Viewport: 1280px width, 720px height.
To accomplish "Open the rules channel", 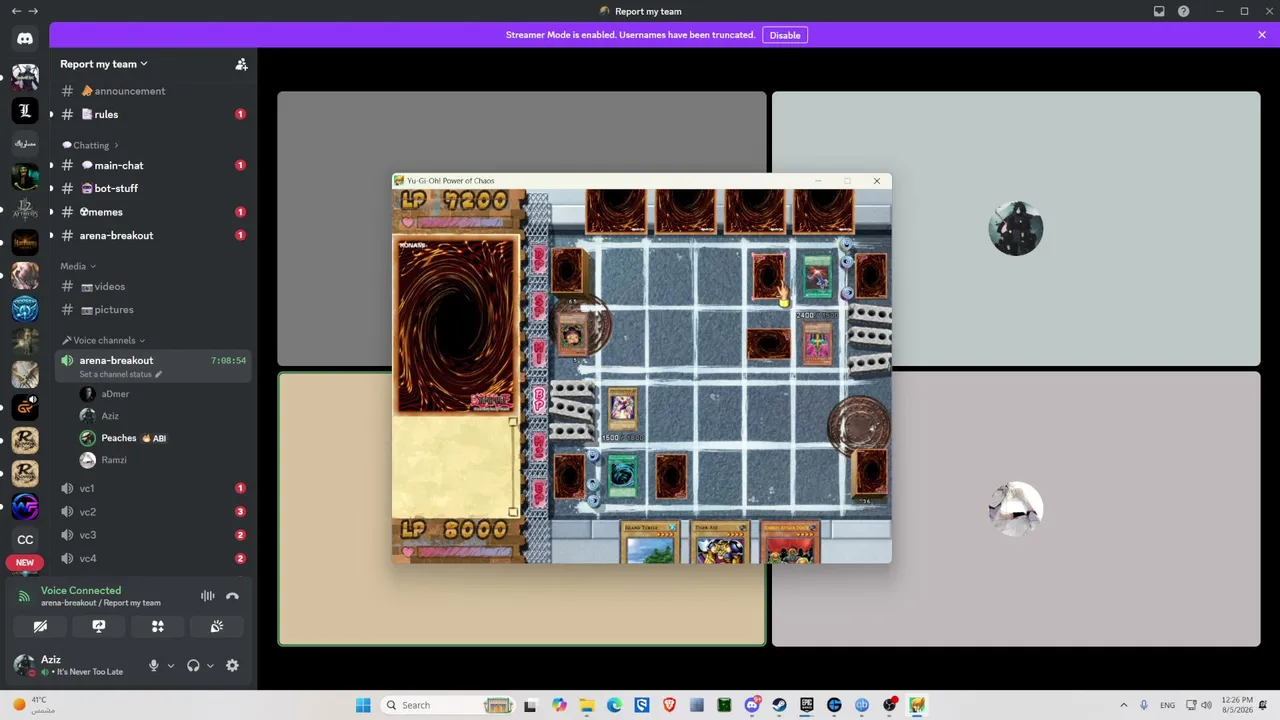I will tap(153, 114).
